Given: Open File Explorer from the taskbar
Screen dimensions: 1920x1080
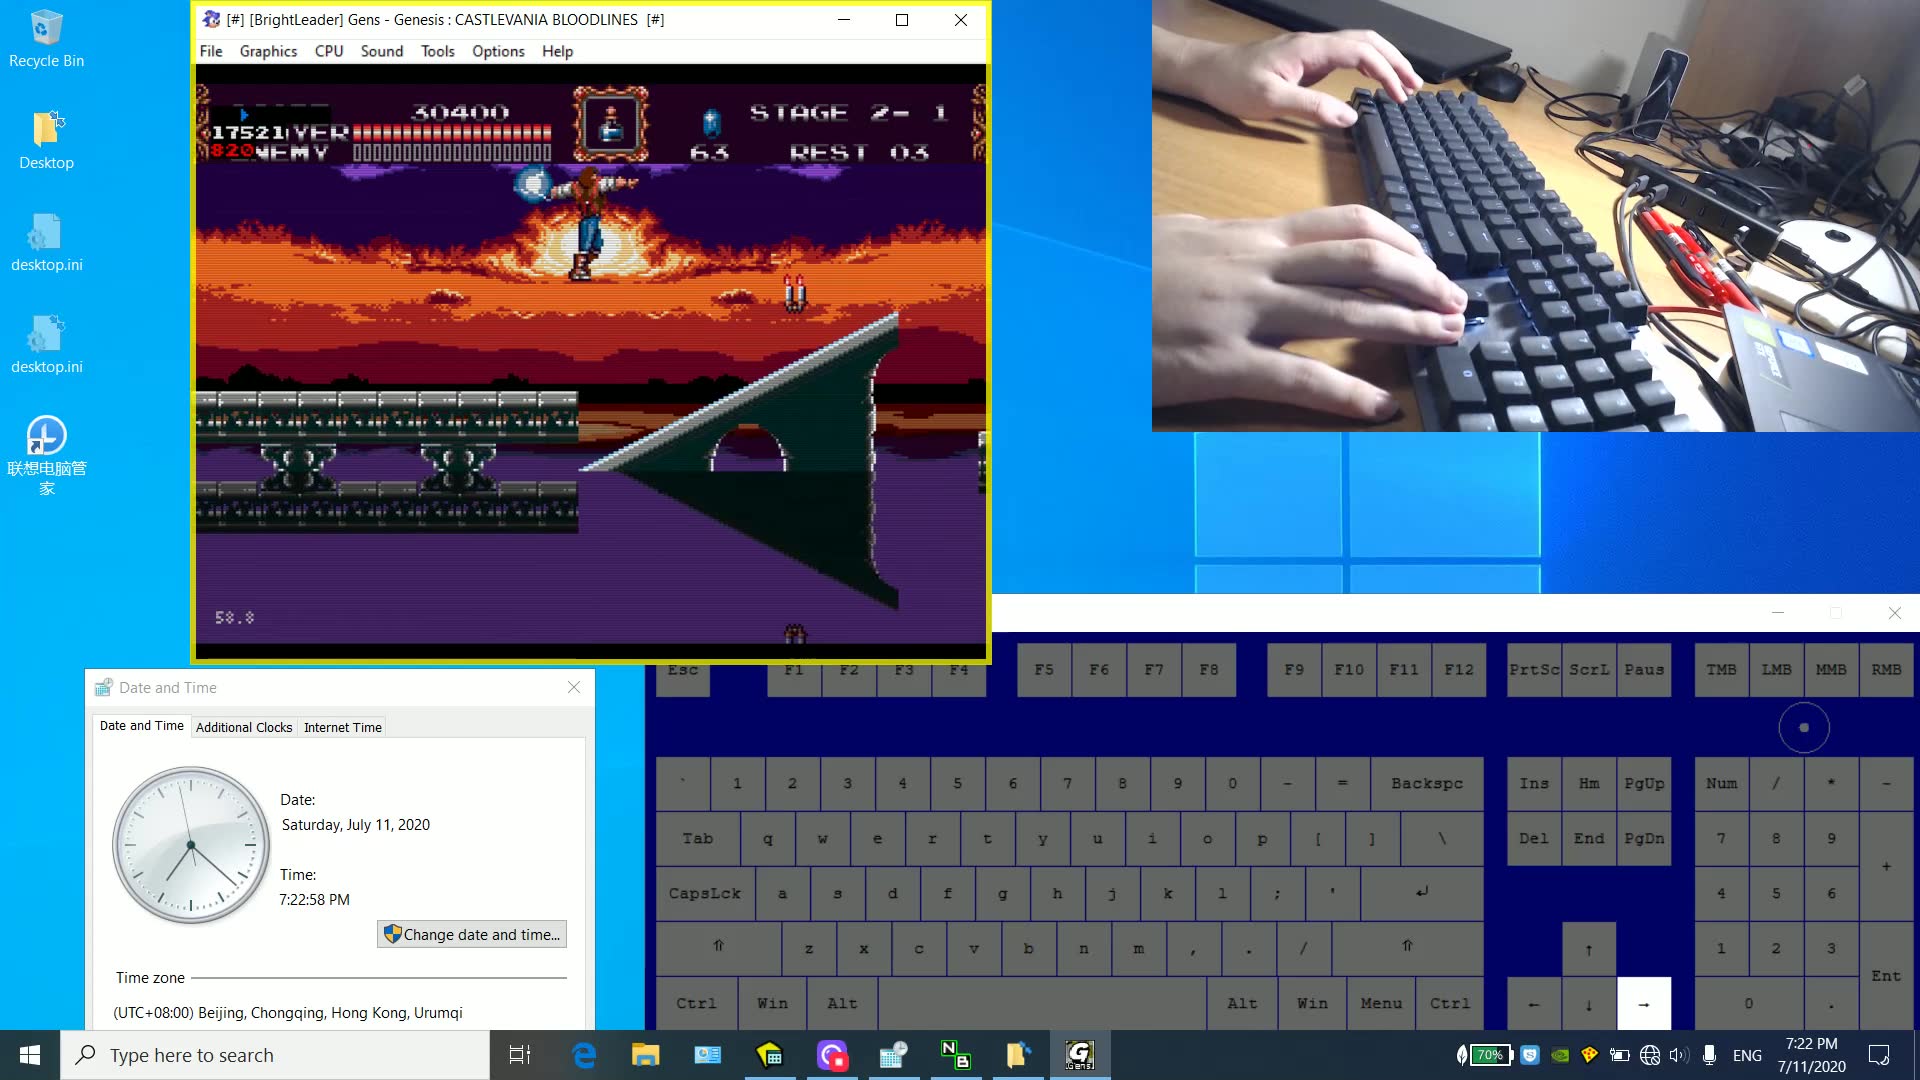Looking at the screenshot, I should pos(645,1055).
